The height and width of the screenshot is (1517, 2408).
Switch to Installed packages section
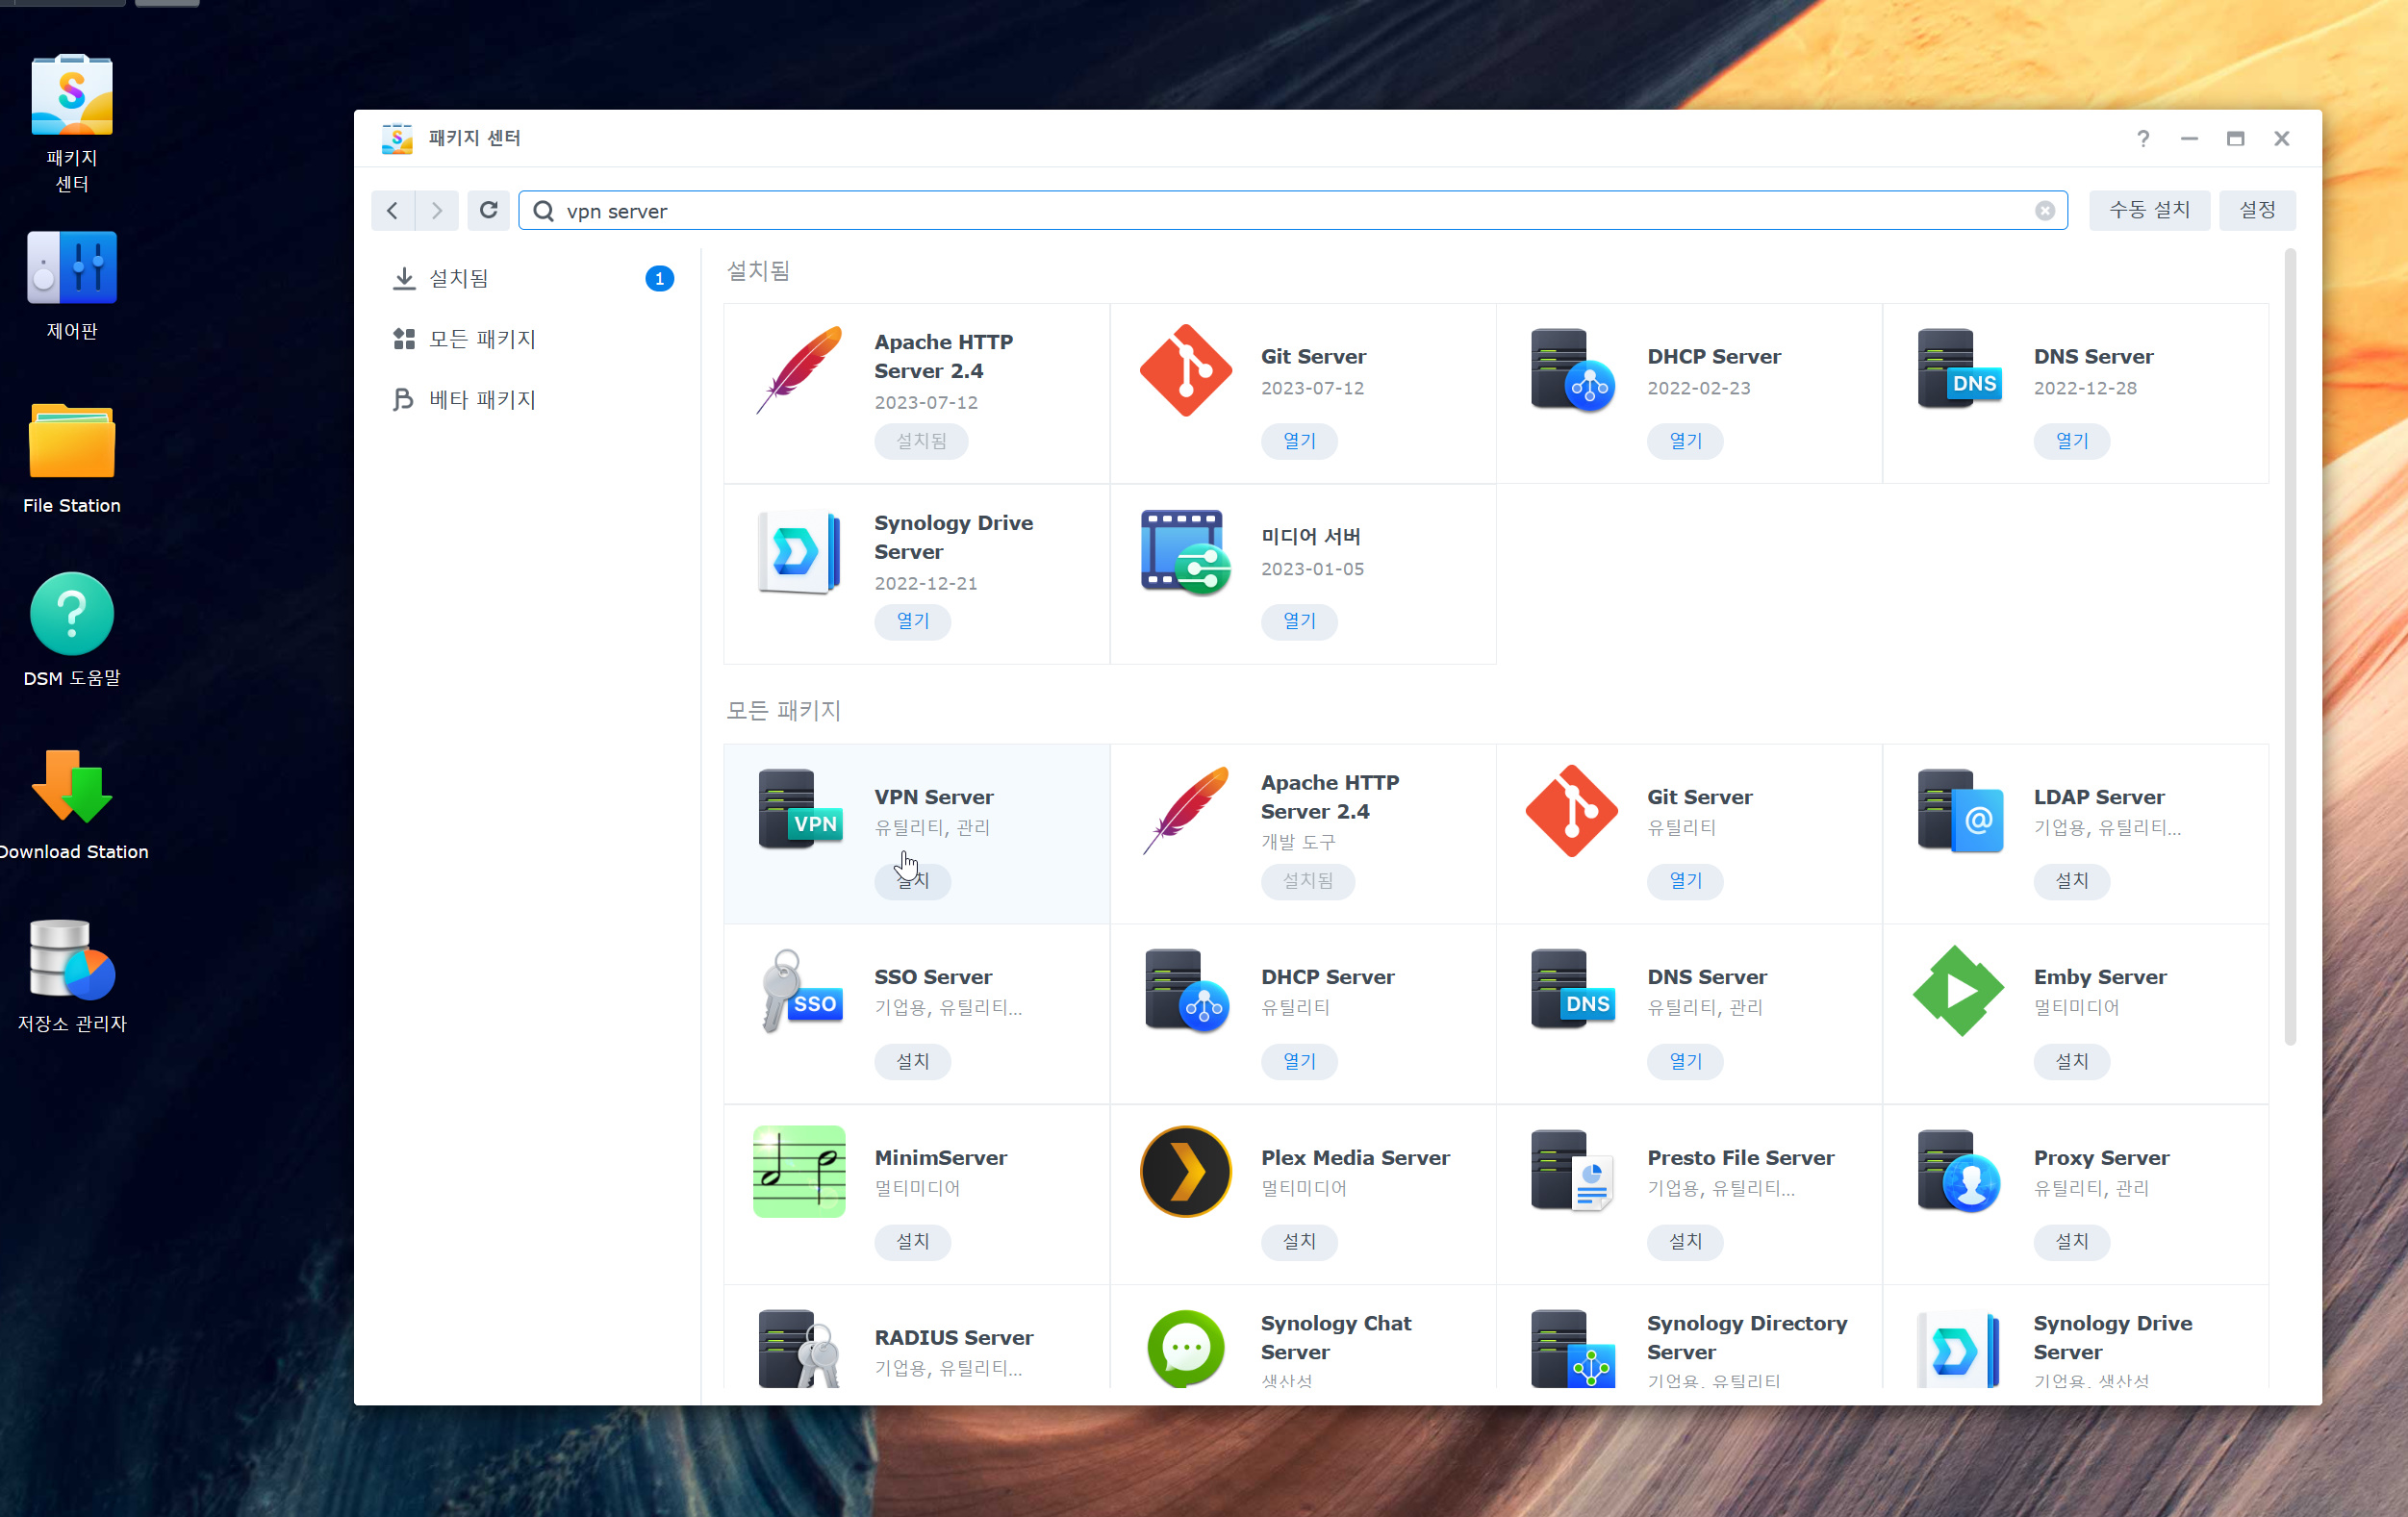click(459, 278)
